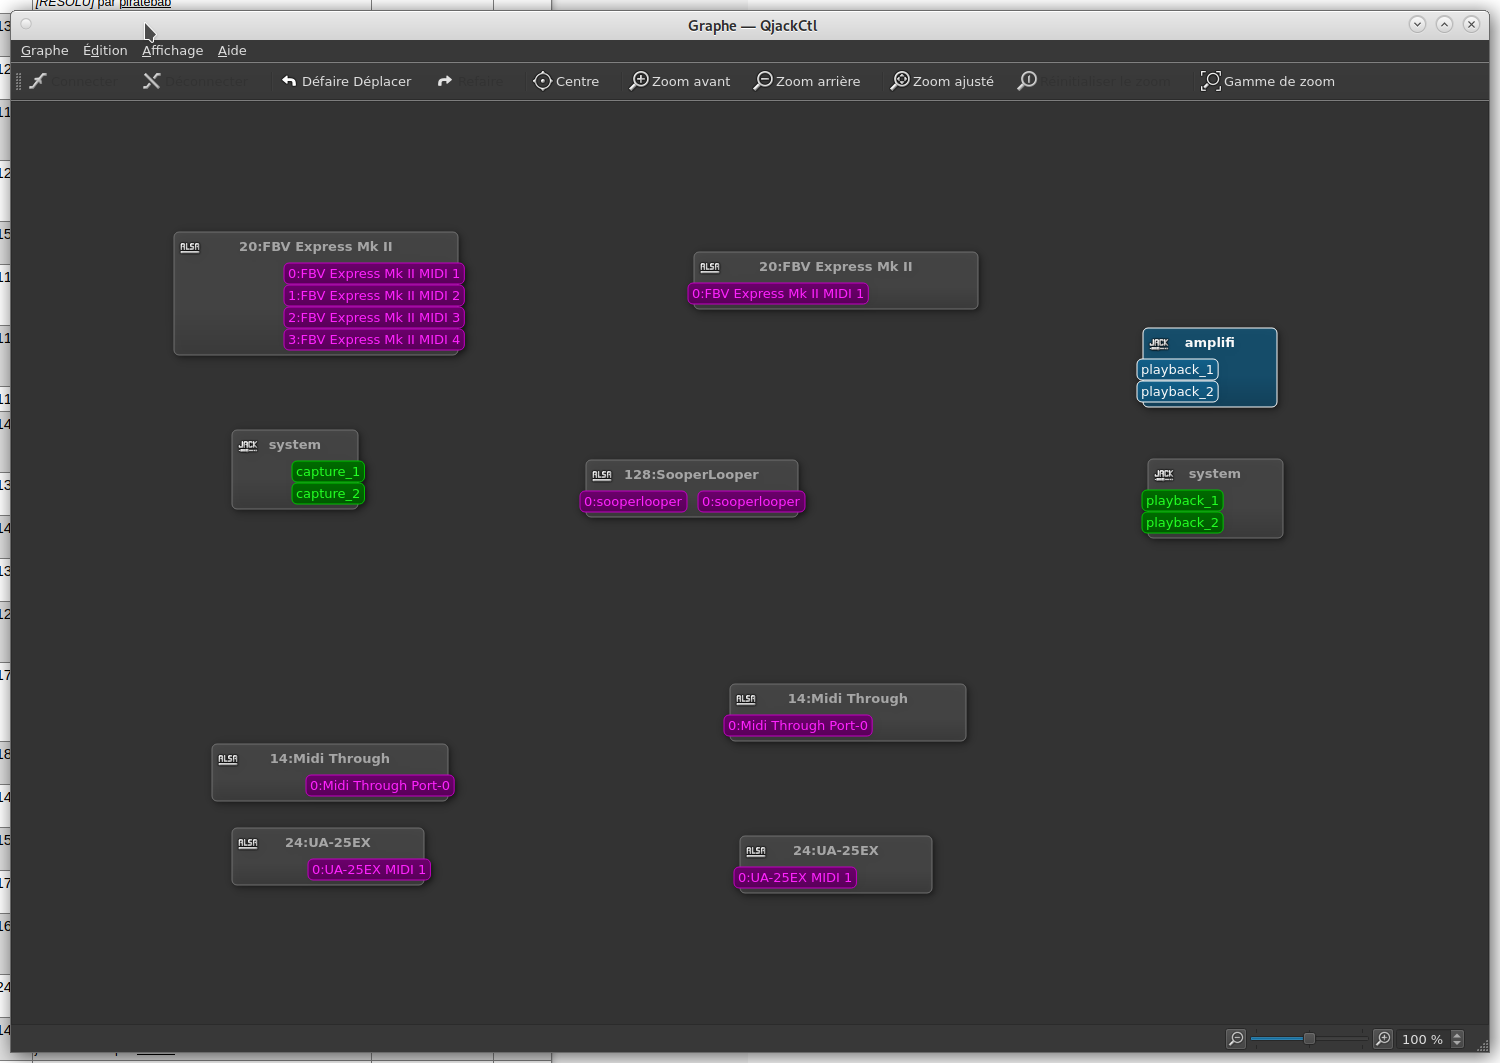Open the Aide menu
The height and width of the screenshot is (1063, 1500).
232,51
